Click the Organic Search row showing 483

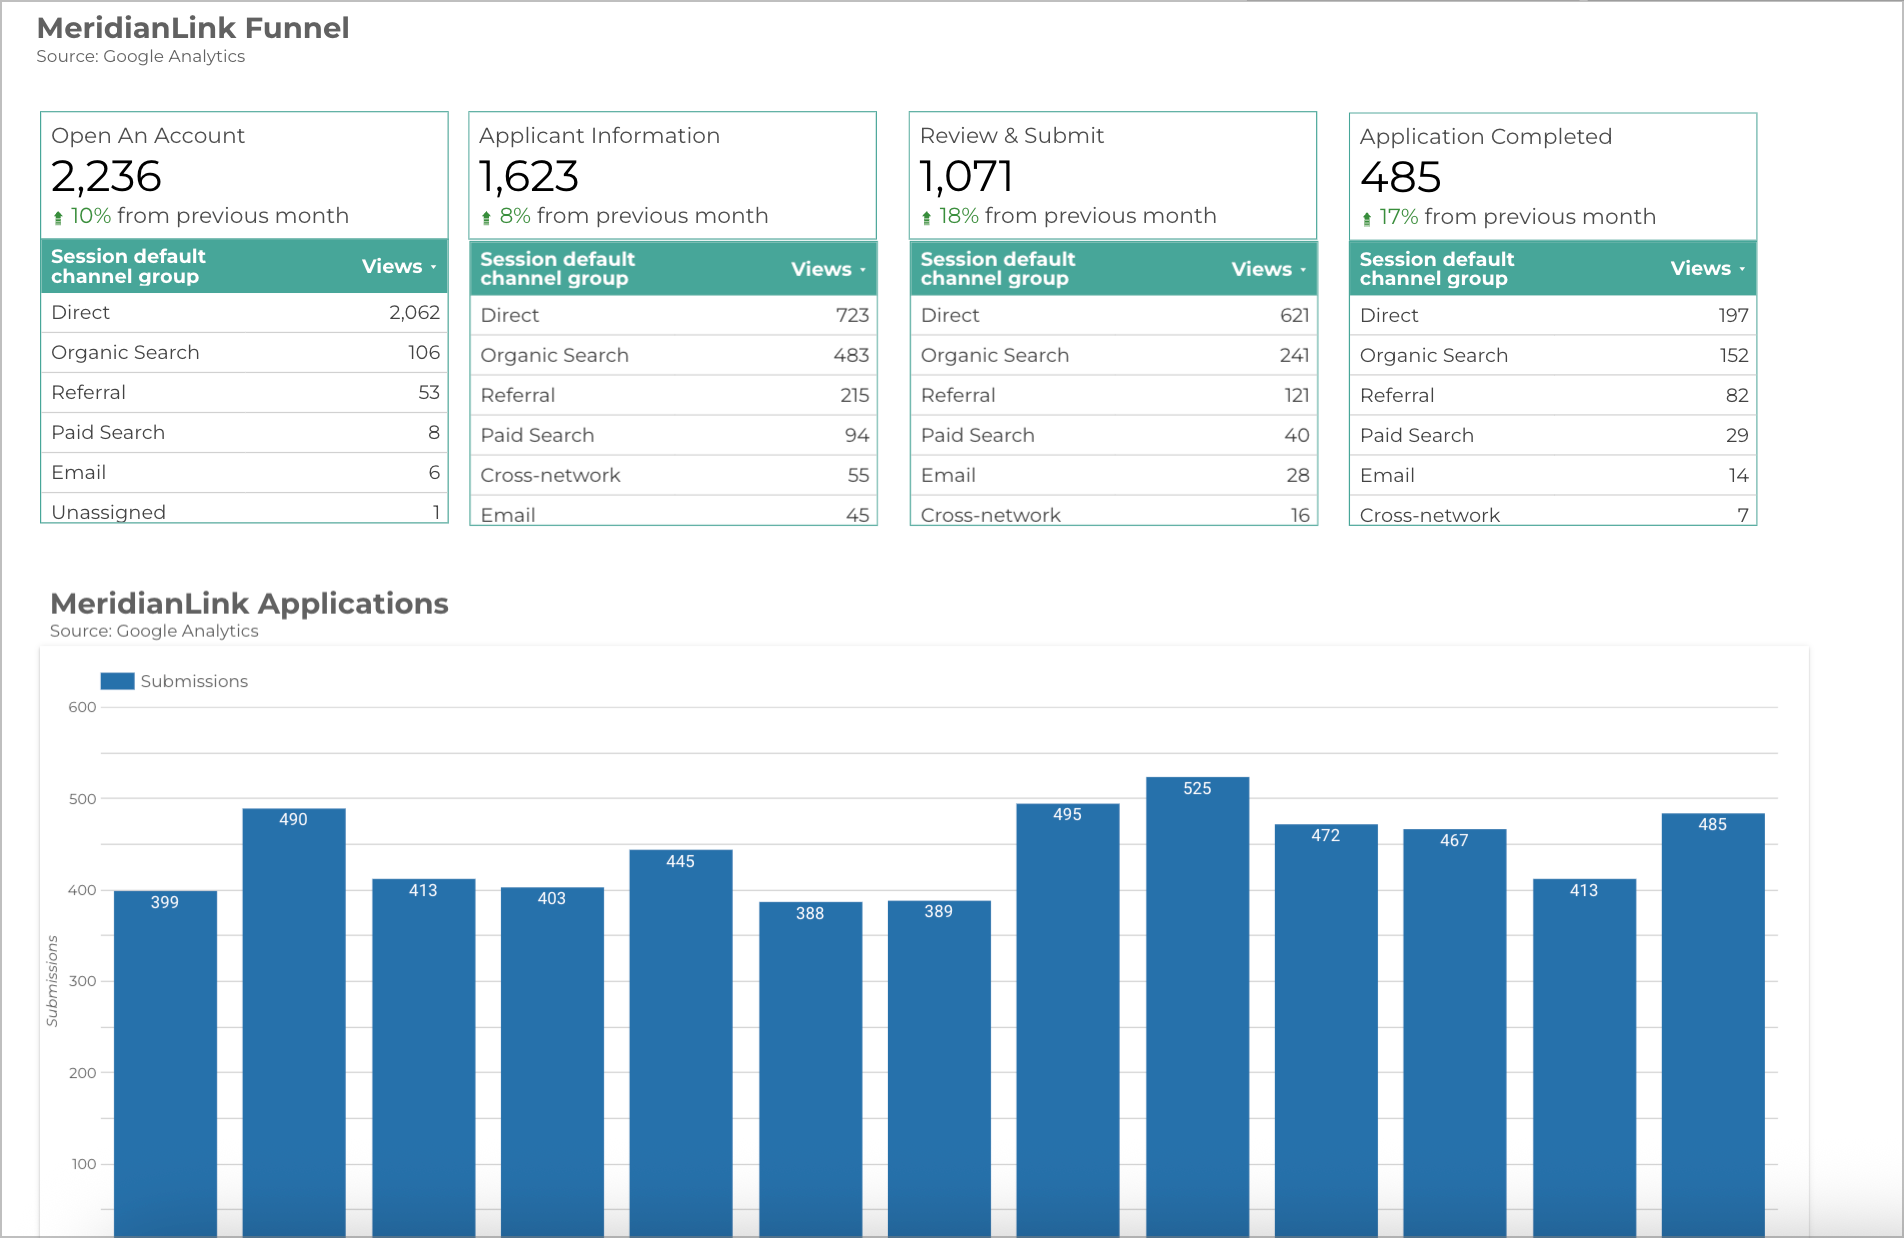tap(673, 355)
